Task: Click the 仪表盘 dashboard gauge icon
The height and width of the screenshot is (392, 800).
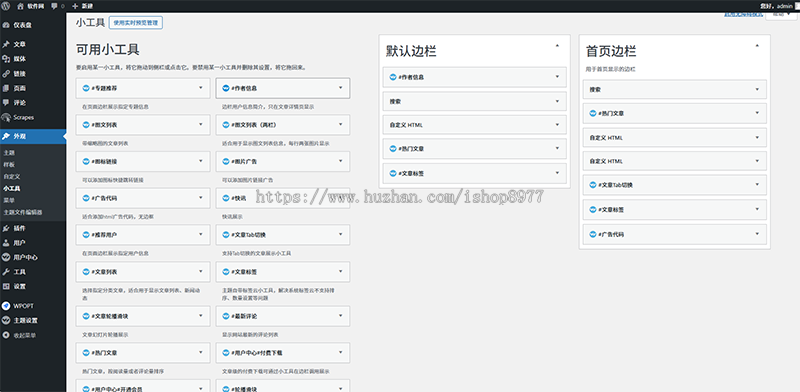Action: pyautogui.click(x=6, y=25)
